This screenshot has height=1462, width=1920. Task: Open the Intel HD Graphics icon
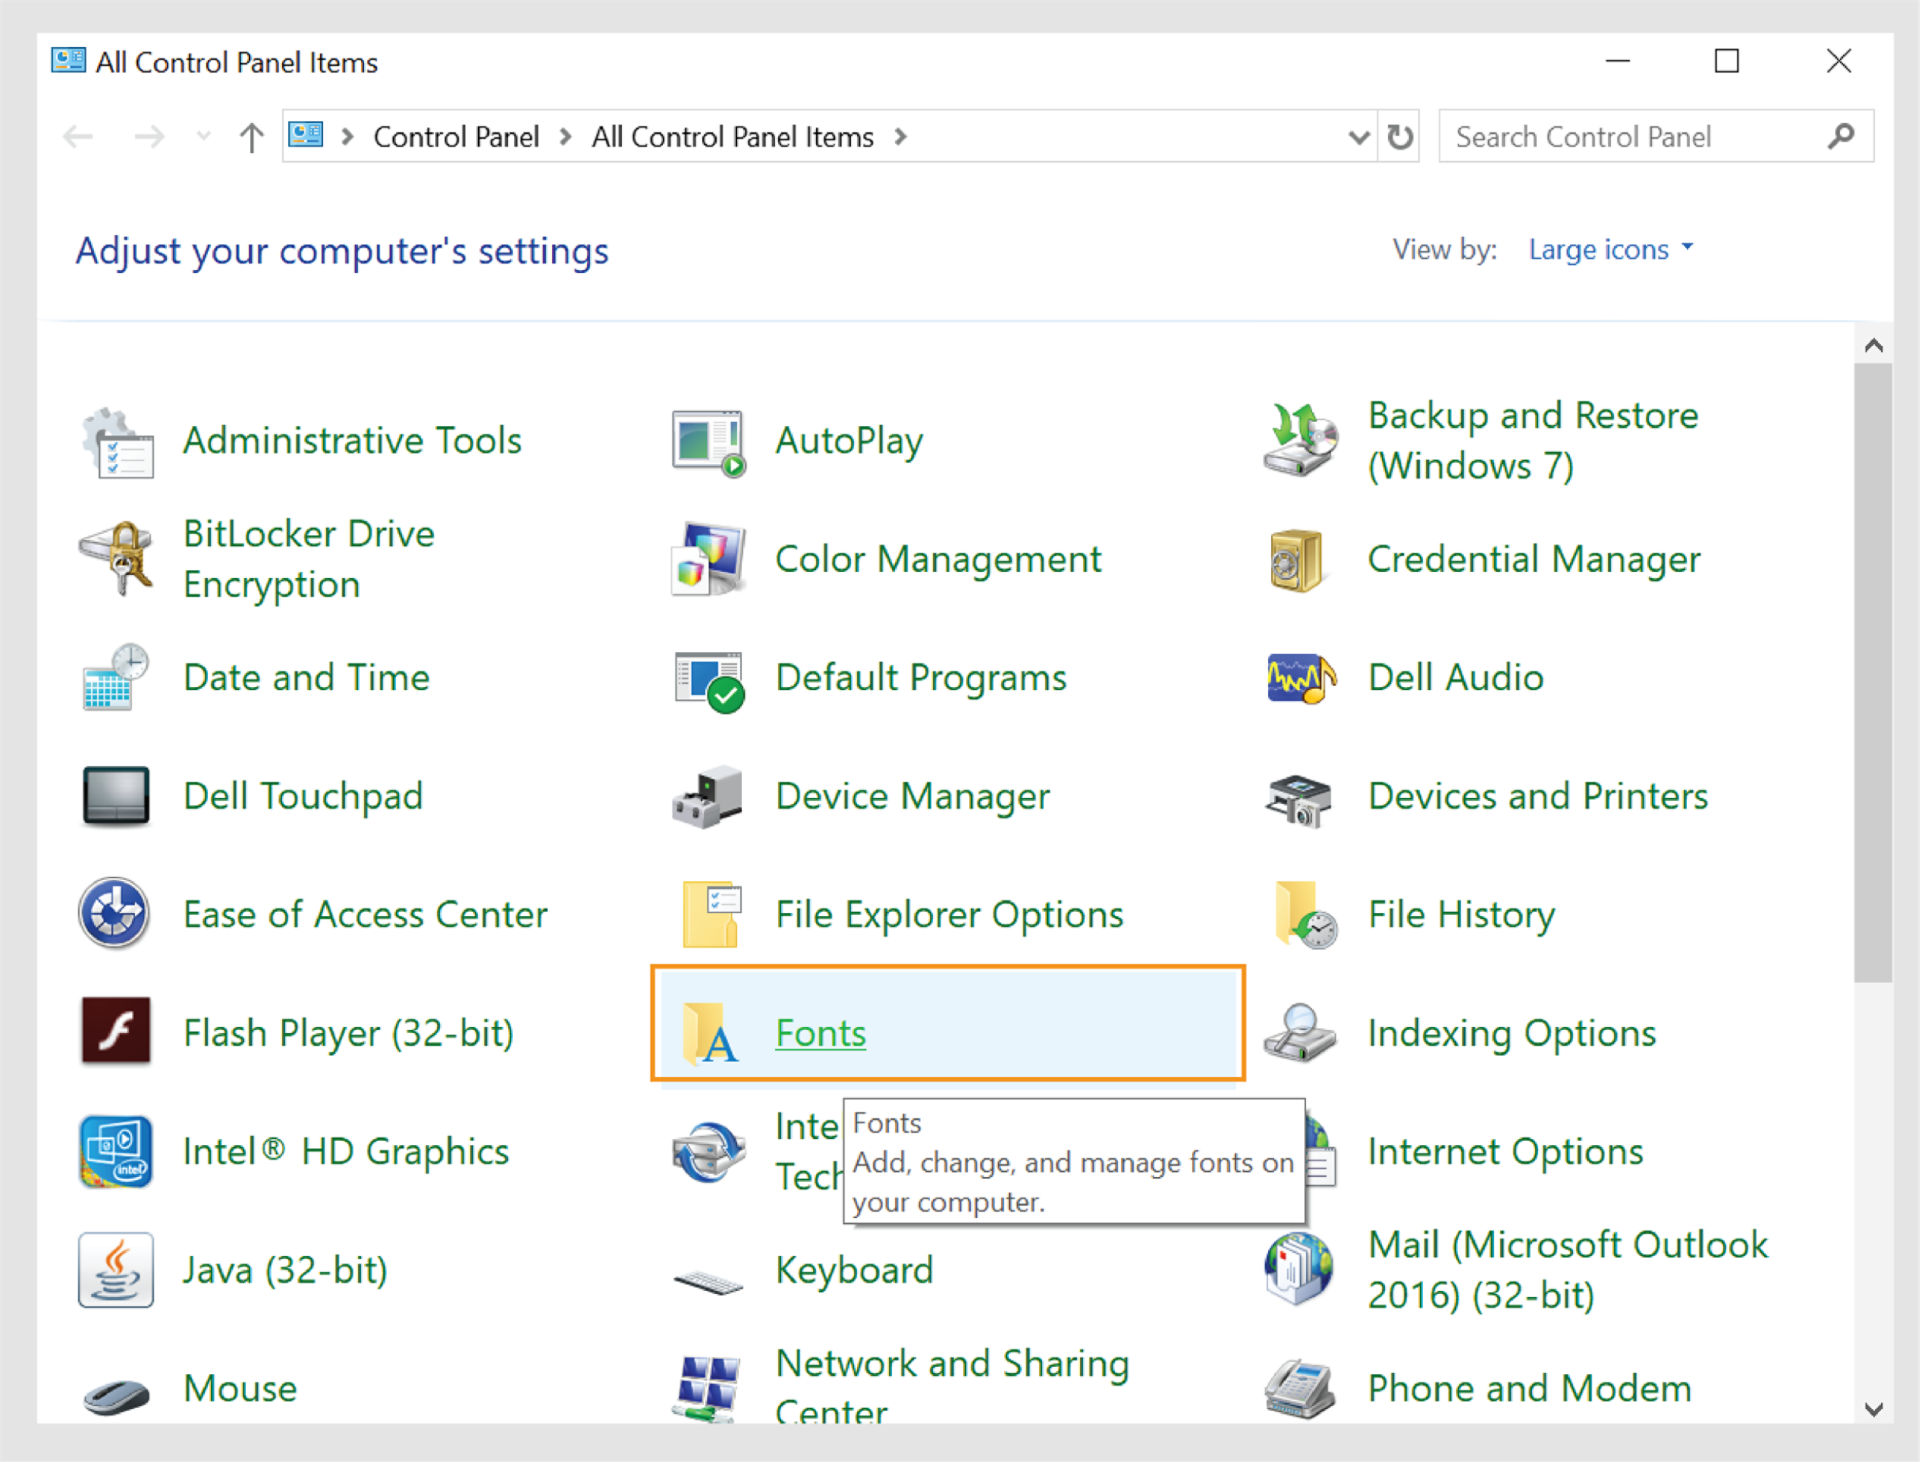[x=116, y=1151]
